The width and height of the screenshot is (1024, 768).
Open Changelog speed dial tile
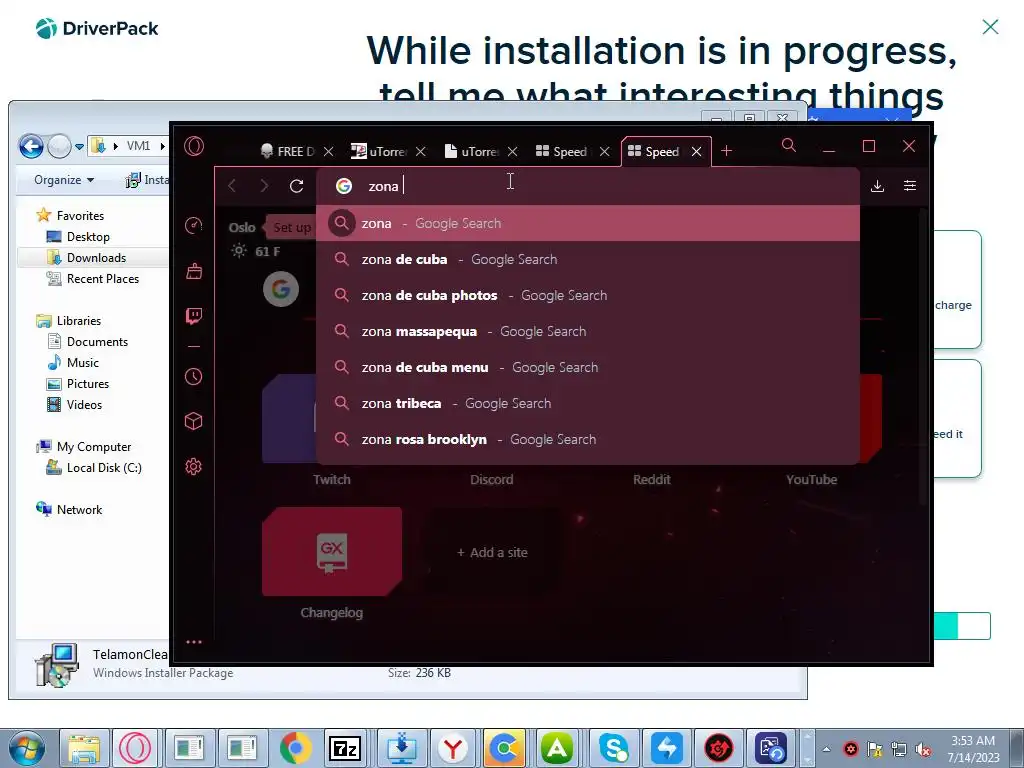coord(332,552)
